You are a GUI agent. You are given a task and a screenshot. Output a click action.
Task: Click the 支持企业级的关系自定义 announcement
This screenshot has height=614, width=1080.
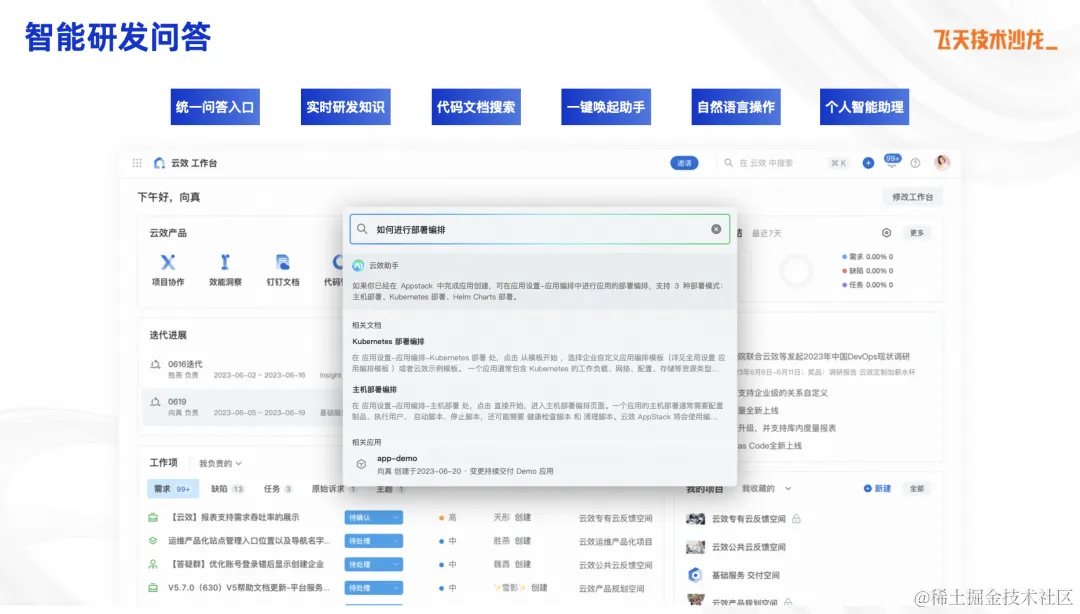point(783,393)
